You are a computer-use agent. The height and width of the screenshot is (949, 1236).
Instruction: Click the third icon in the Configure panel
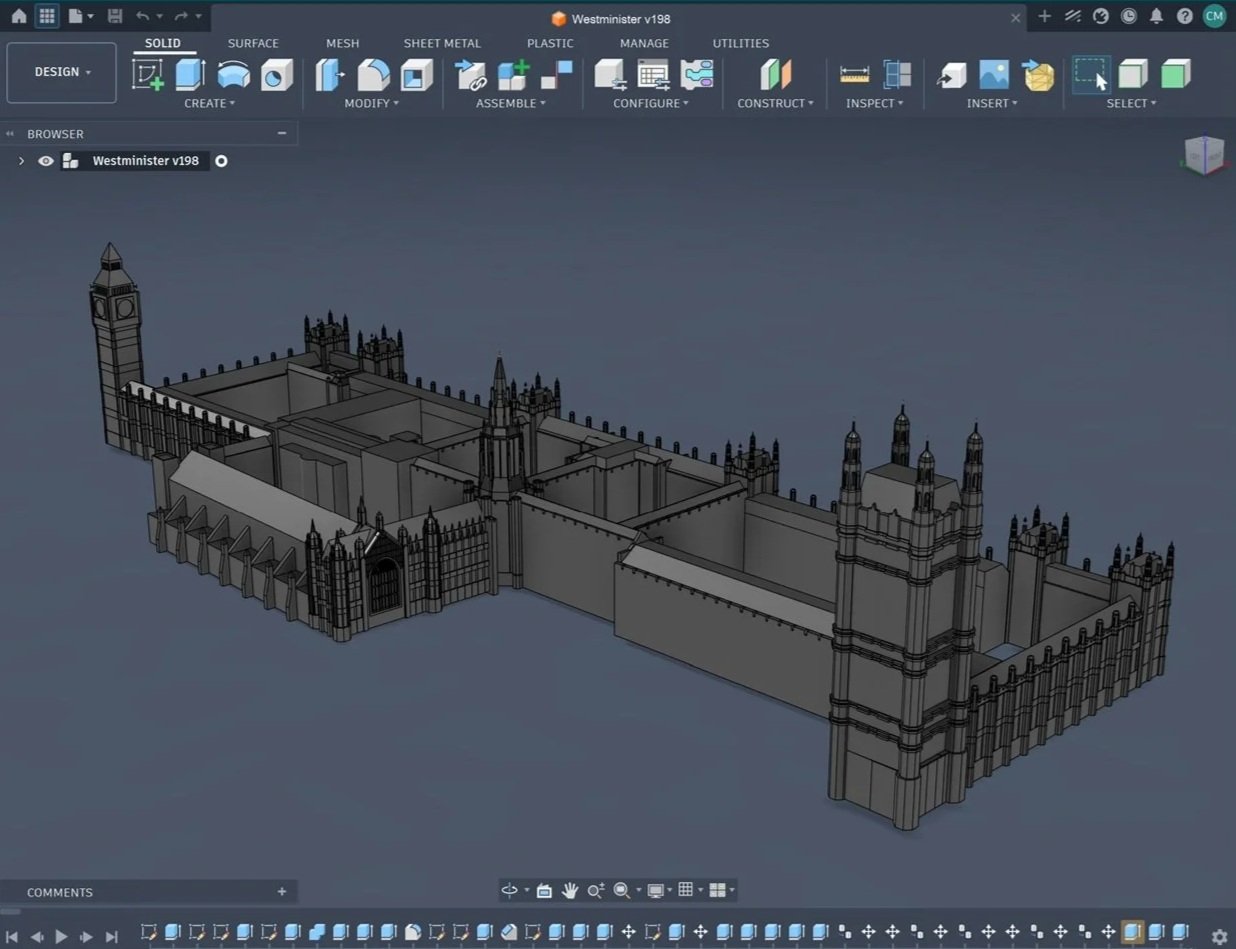697,75
